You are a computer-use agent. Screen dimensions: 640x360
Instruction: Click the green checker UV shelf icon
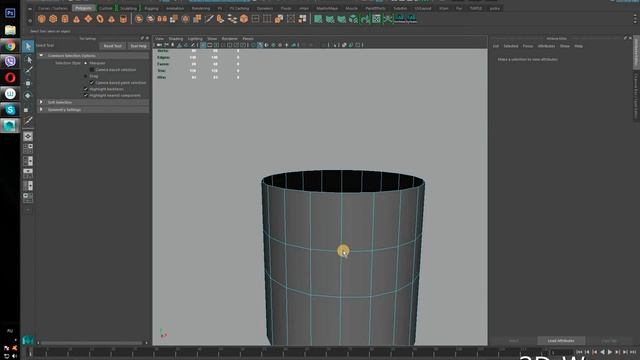pos(376,19)
